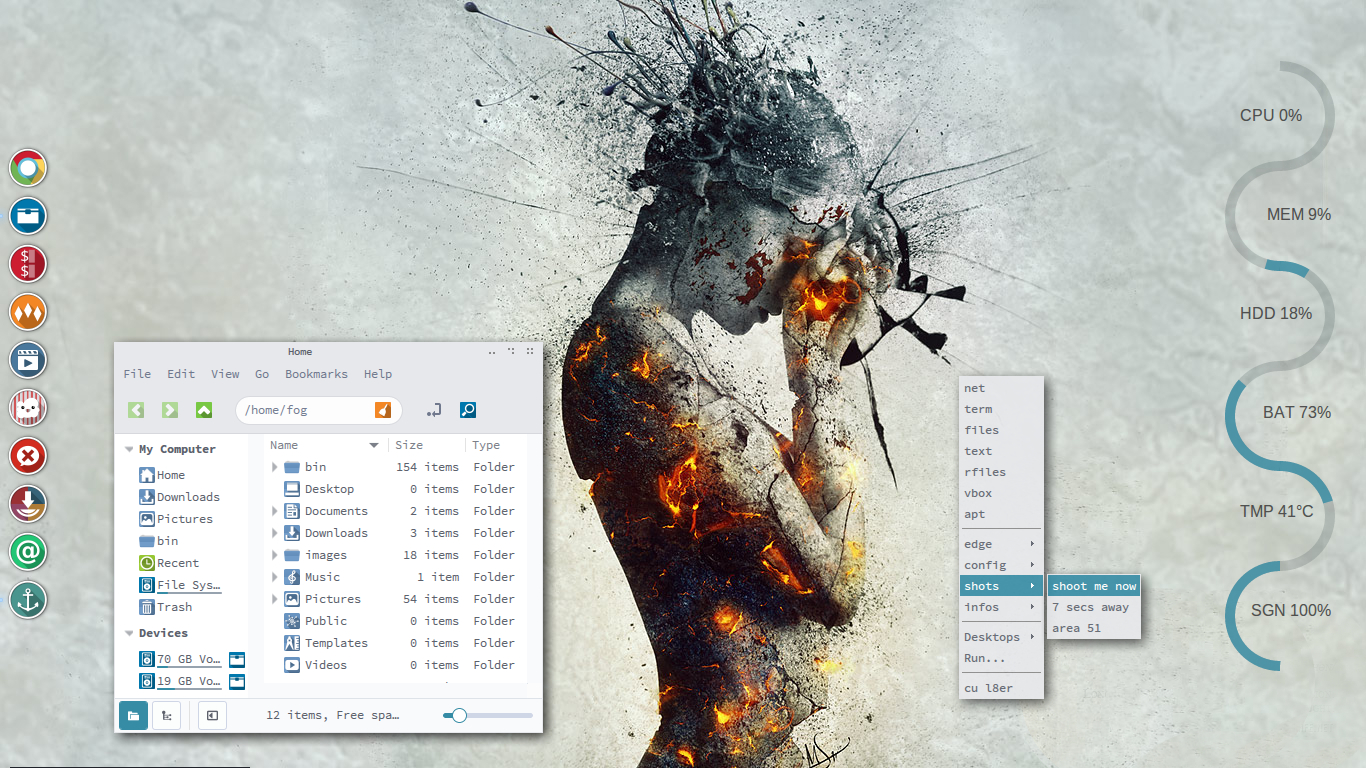Expand the bin folder row

coord(275,467)
